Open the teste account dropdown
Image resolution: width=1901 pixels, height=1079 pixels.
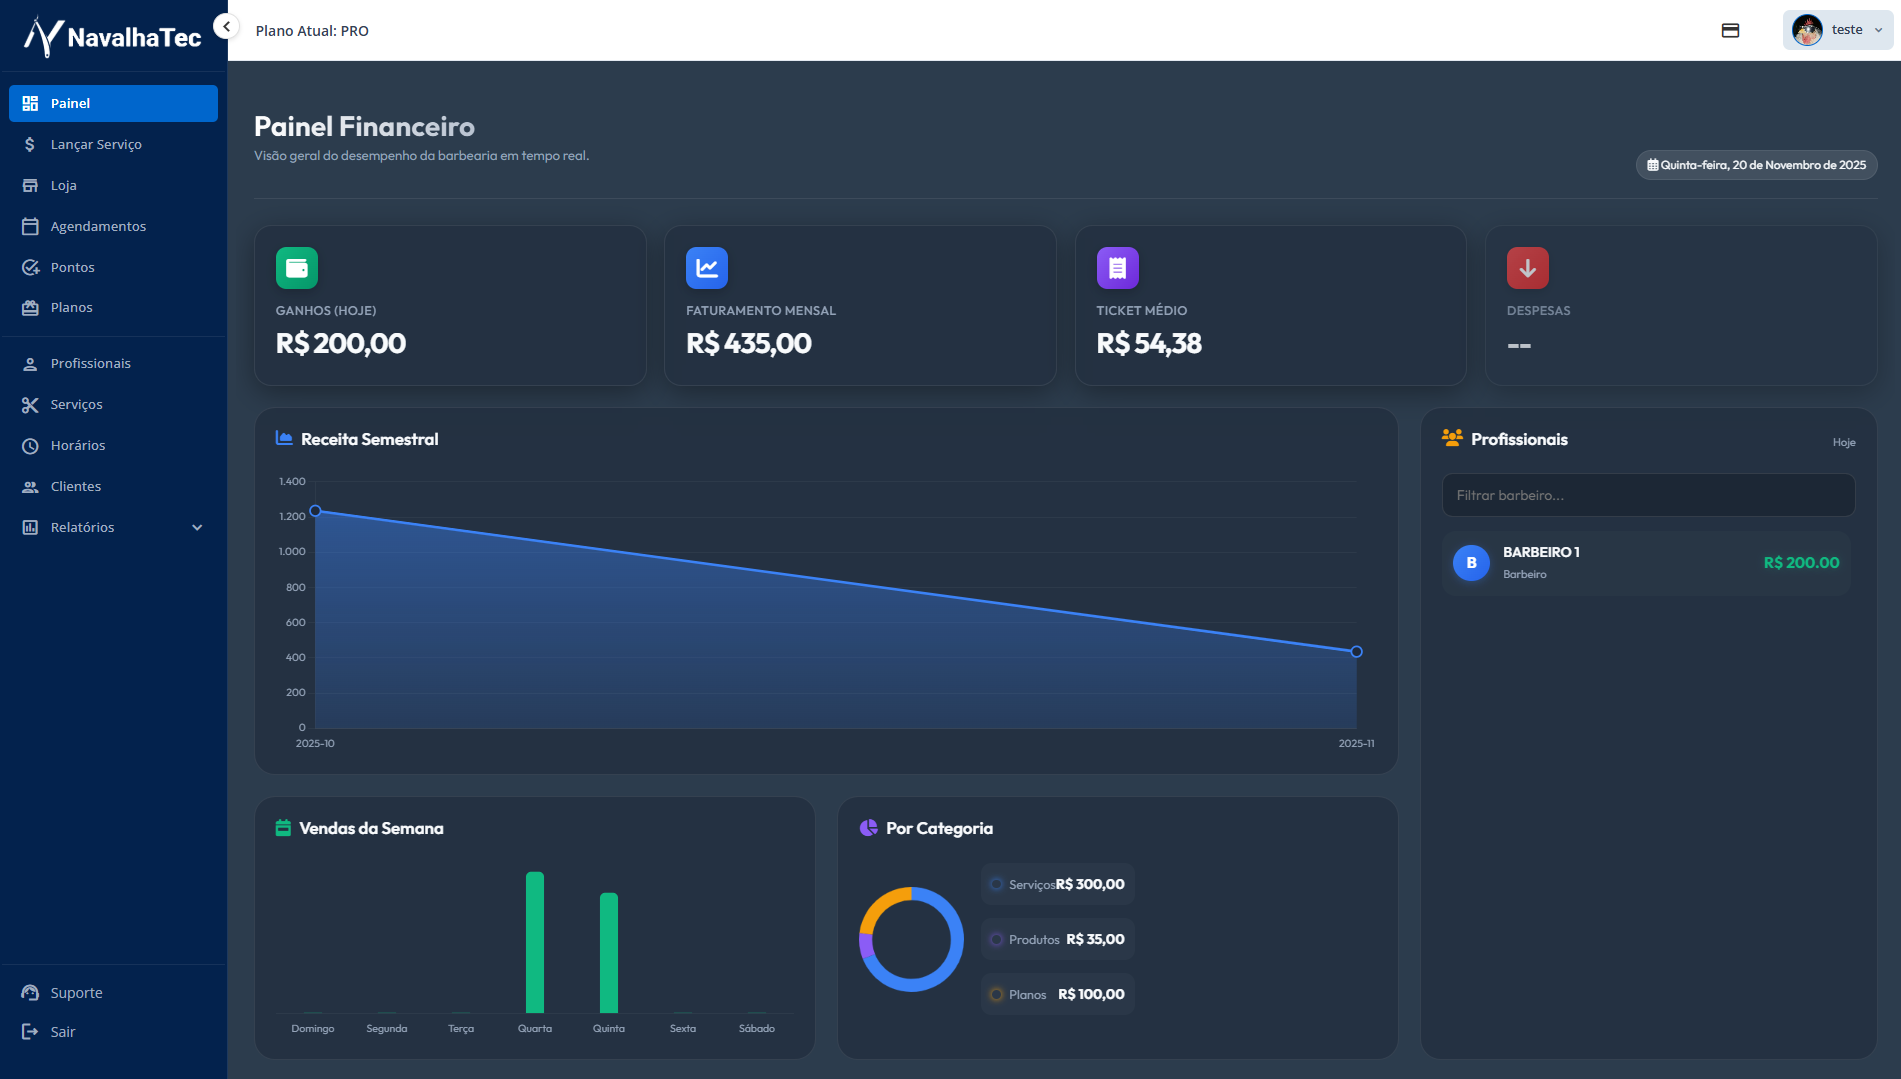(x=1836, y=29)
